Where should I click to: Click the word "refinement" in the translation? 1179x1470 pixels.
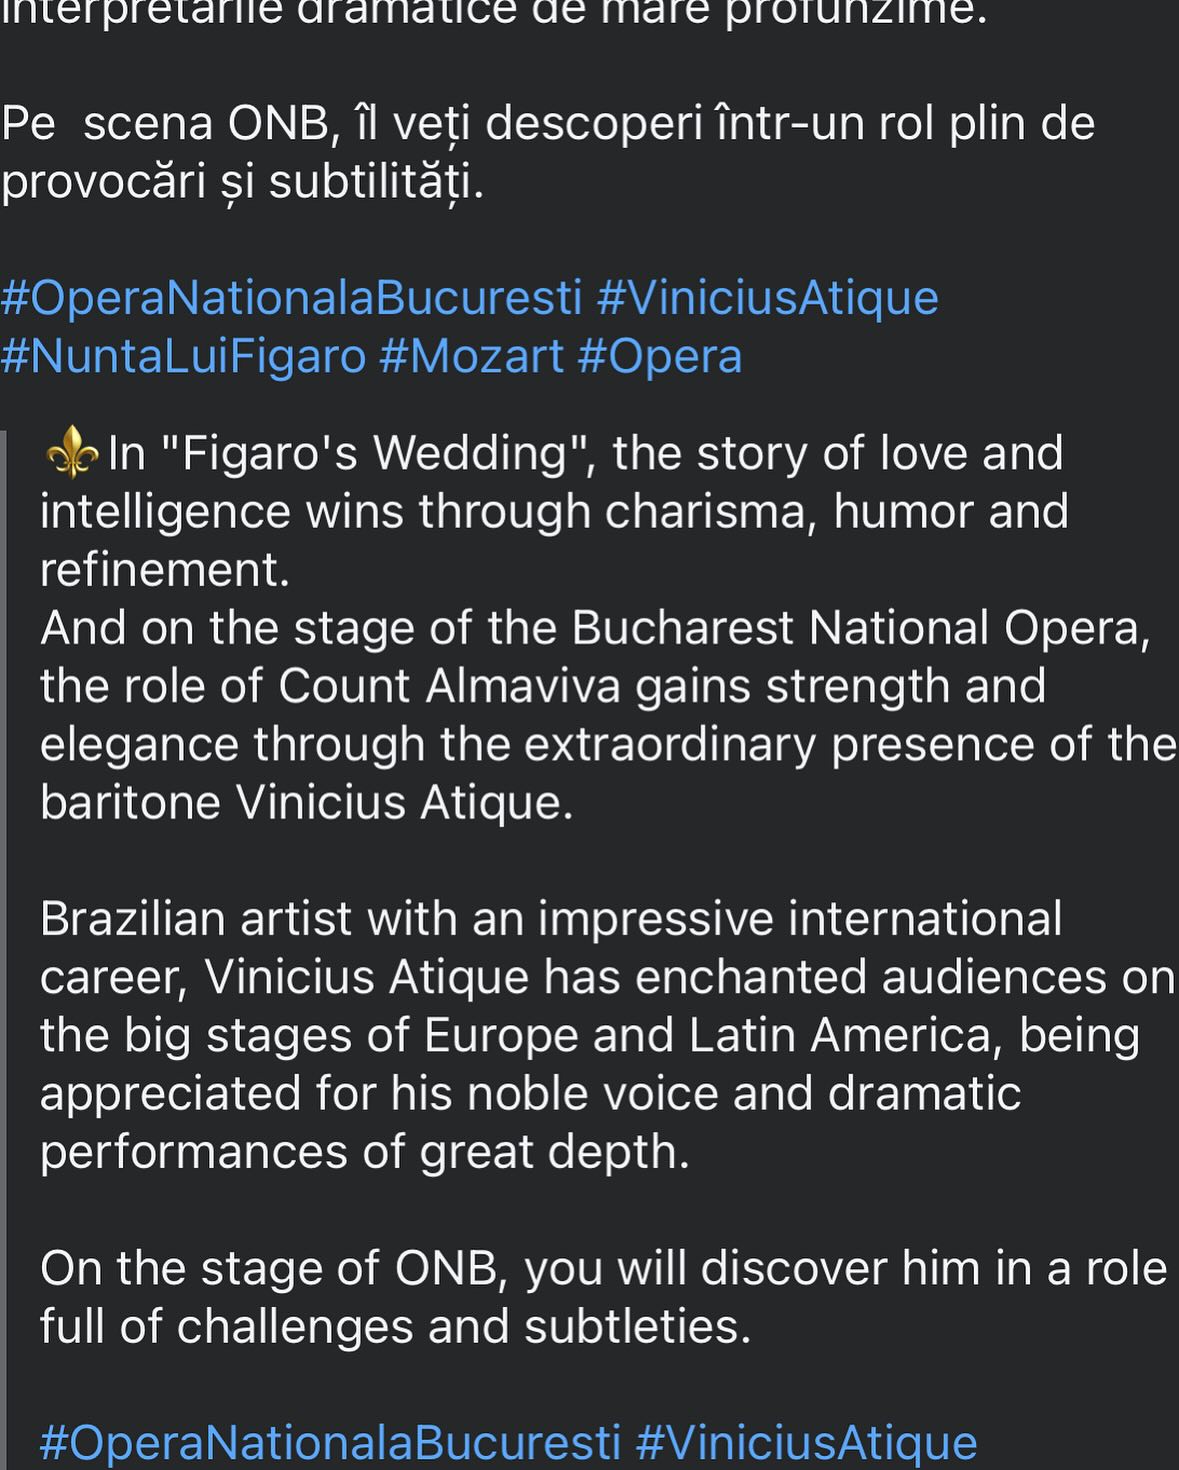164,570
